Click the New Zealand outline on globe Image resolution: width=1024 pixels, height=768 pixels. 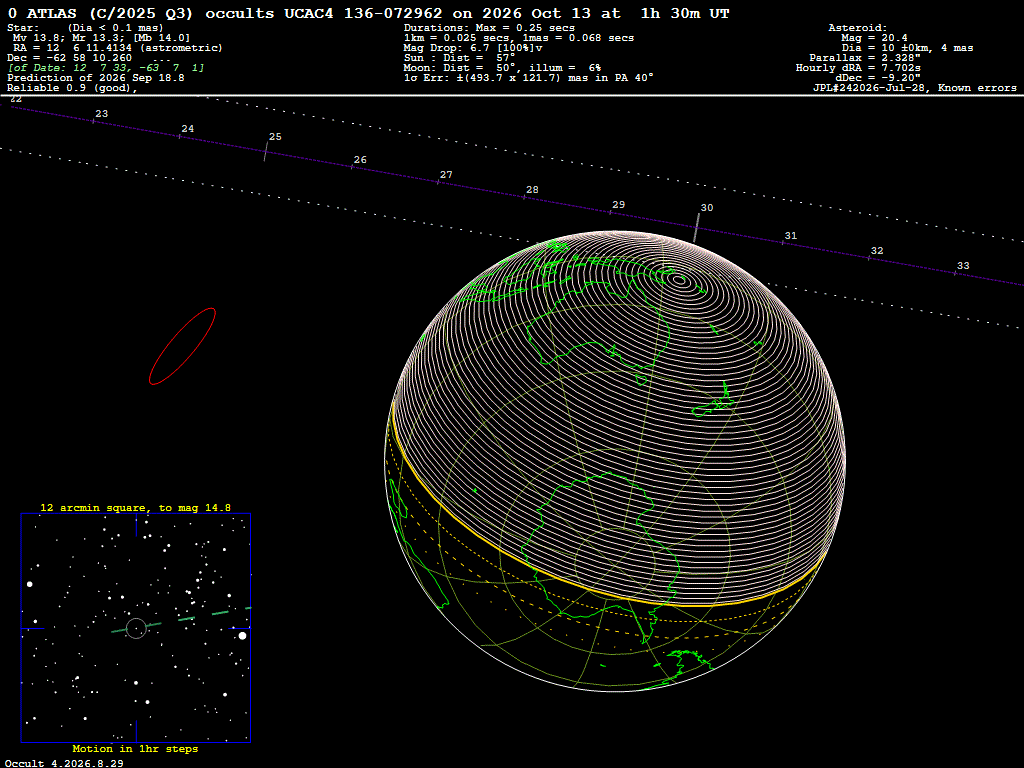pyautogui.click(x=714, y=400)
